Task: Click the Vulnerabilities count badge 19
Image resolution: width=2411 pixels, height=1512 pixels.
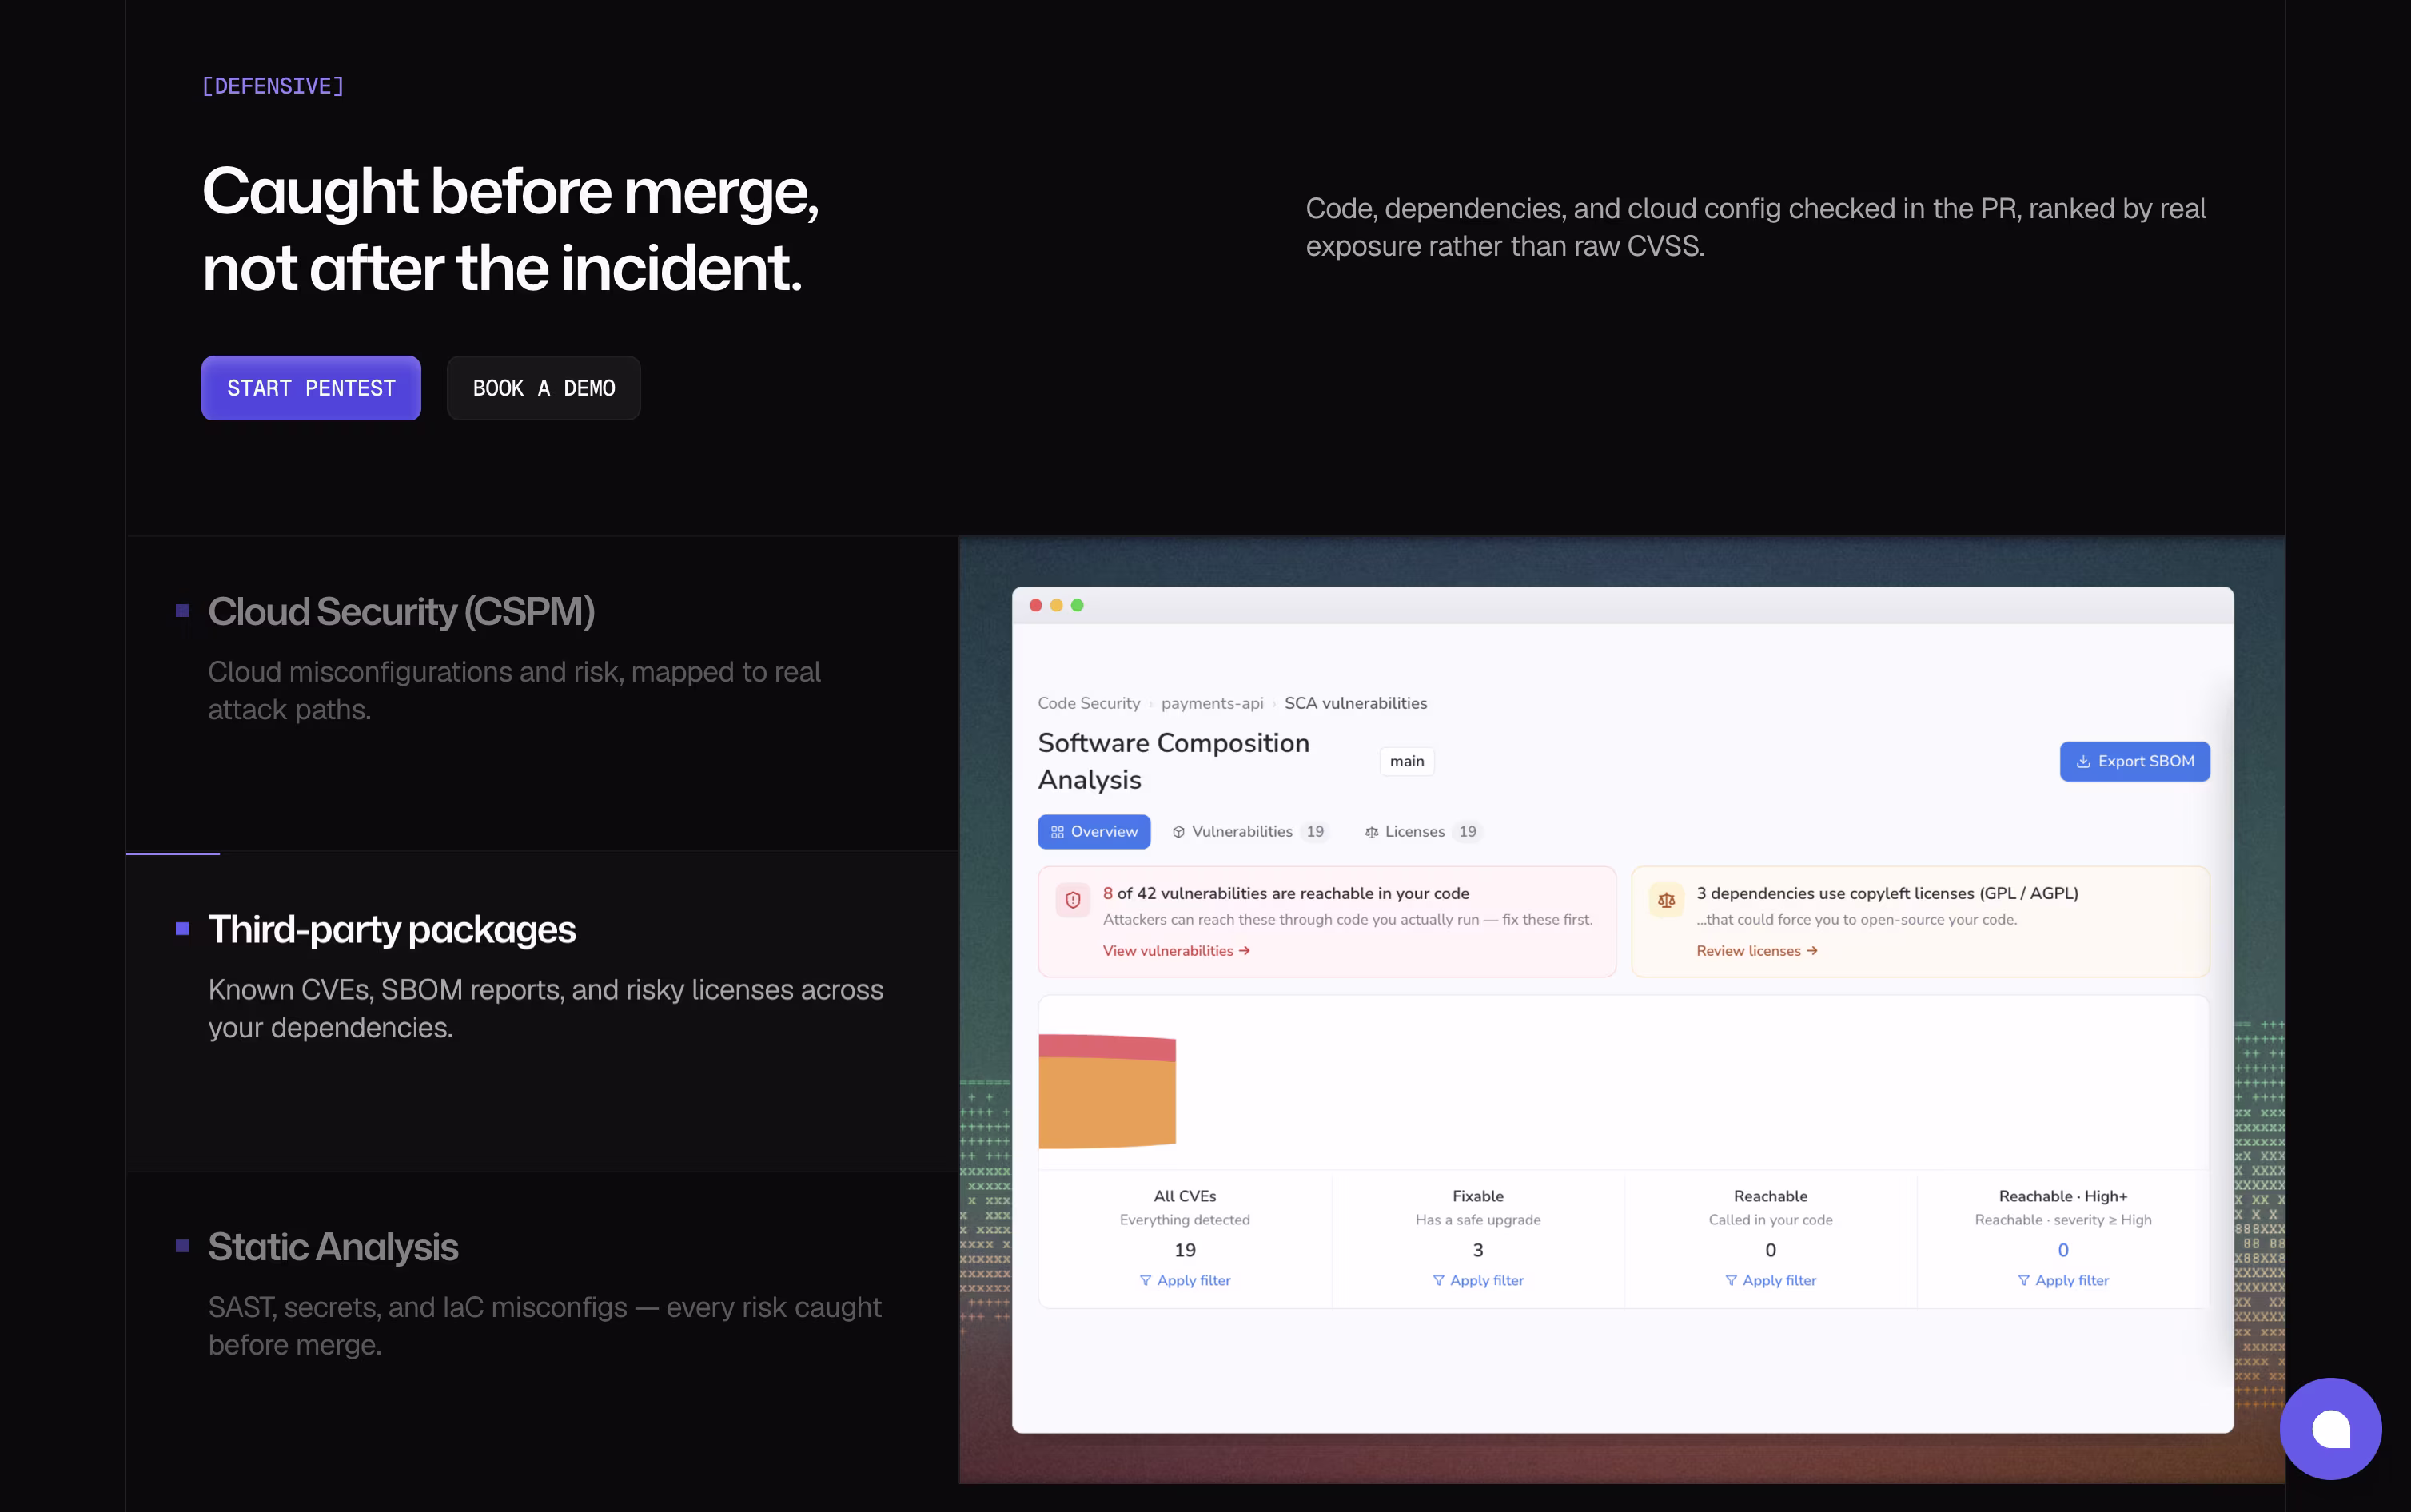Action: point(1315,831)
